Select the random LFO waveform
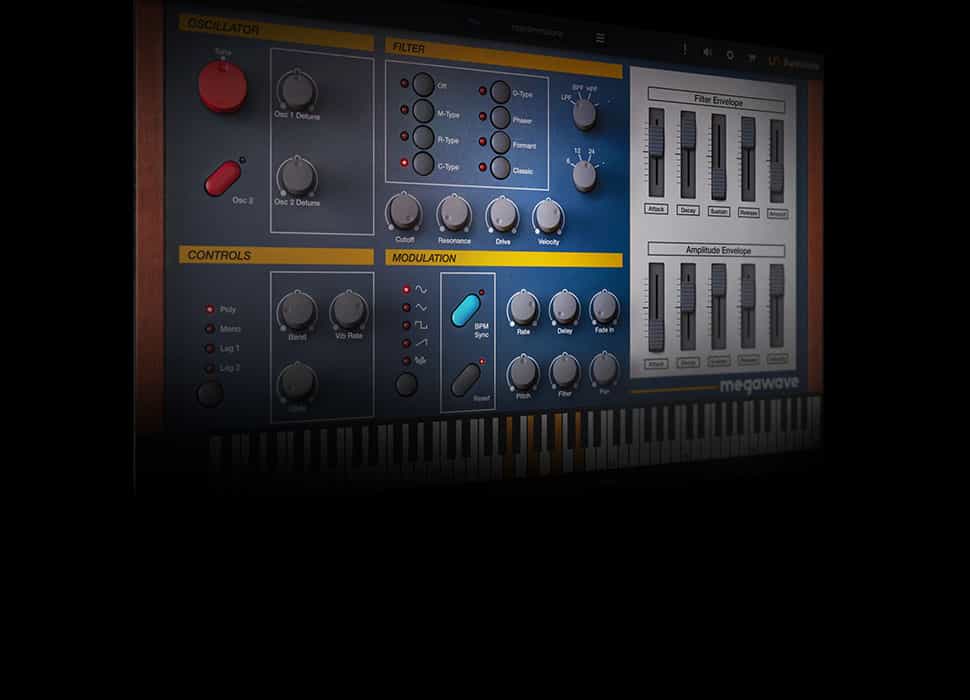970x700 pixels. 421,360
